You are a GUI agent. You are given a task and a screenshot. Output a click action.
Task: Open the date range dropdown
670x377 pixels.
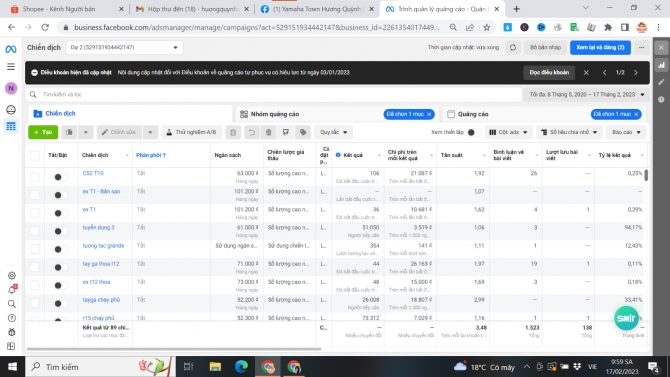click(x=587, y=94)
